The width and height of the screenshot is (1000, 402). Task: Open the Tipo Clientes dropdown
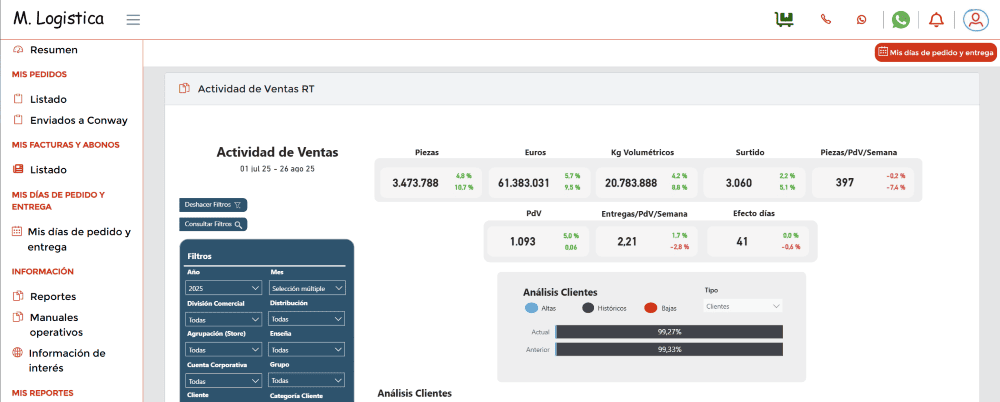point(742,306)
